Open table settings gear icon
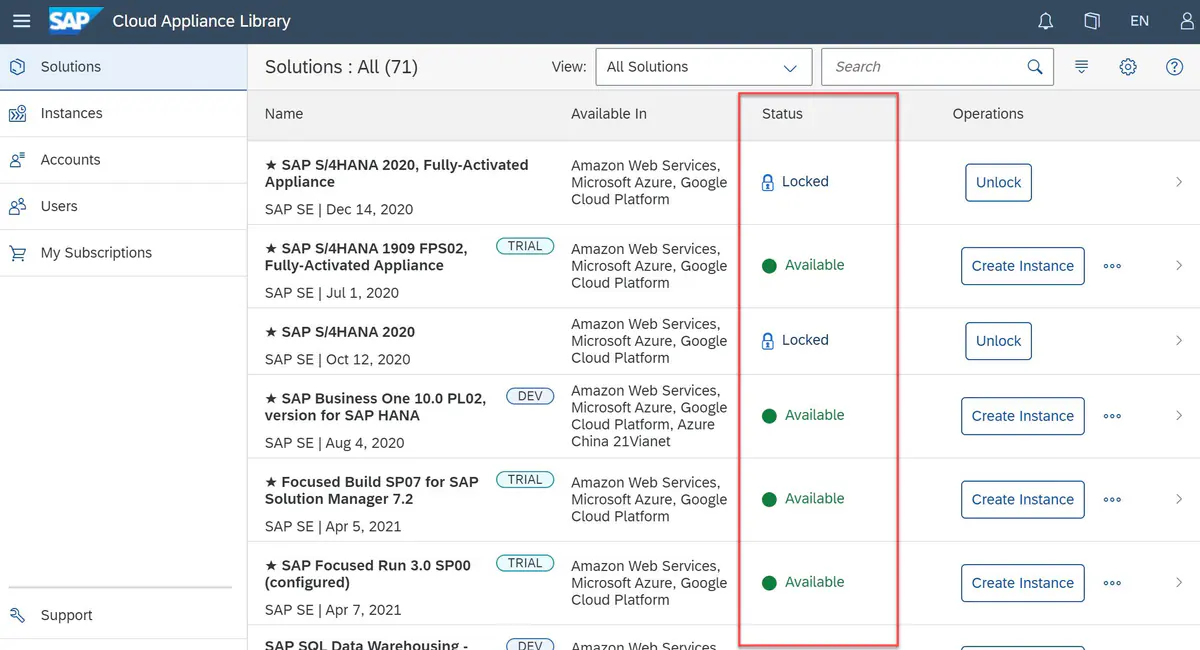The image size is (1200, 650). pyautogui.click(x=1128, y=67)
